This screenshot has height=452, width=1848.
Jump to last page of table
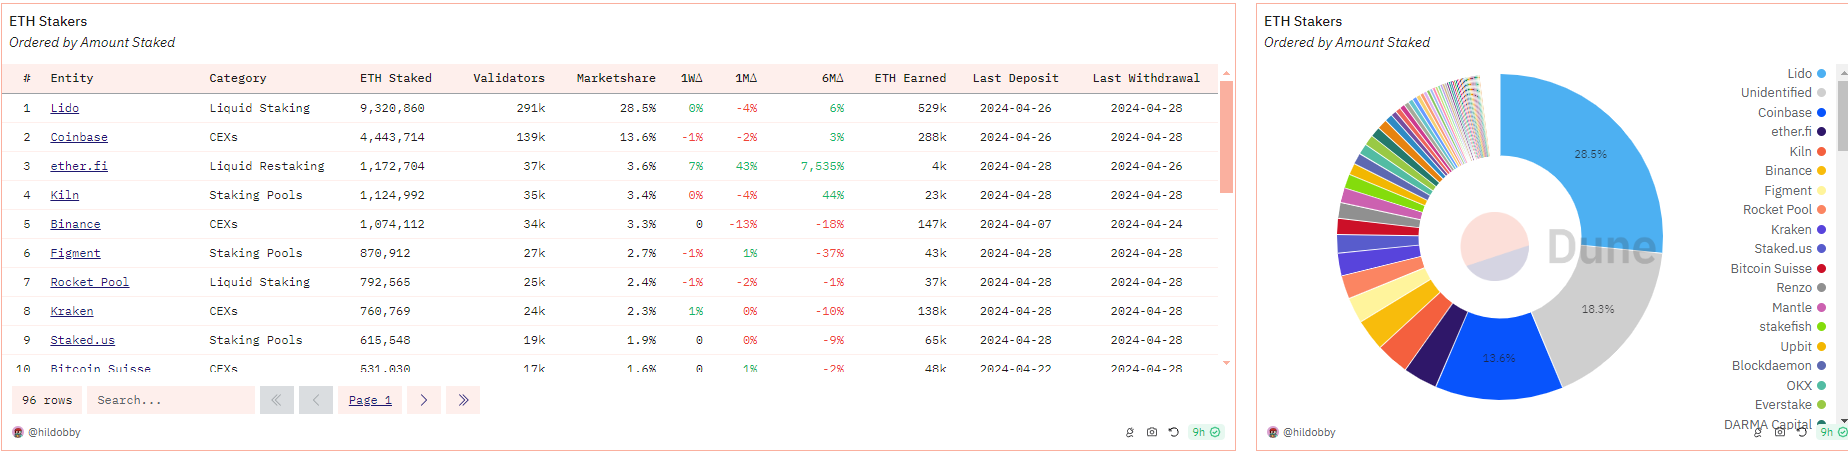(x=463, y=400)
